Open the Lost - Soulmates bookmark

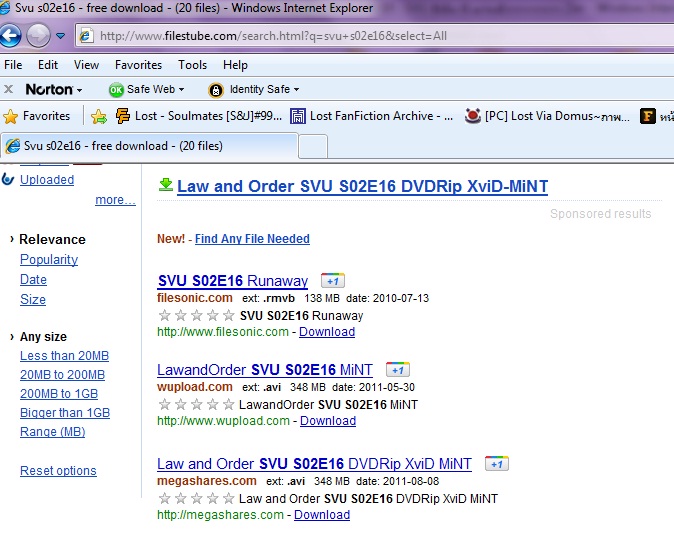pos(199,116)
